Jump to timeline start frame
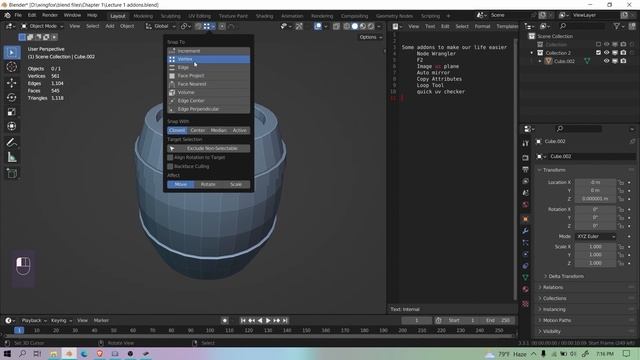 pos(243,320)
